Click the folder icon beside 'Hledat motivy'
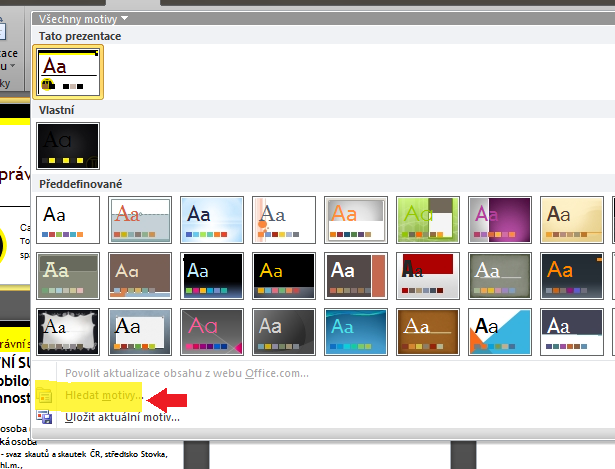 (x=46, y=397)
